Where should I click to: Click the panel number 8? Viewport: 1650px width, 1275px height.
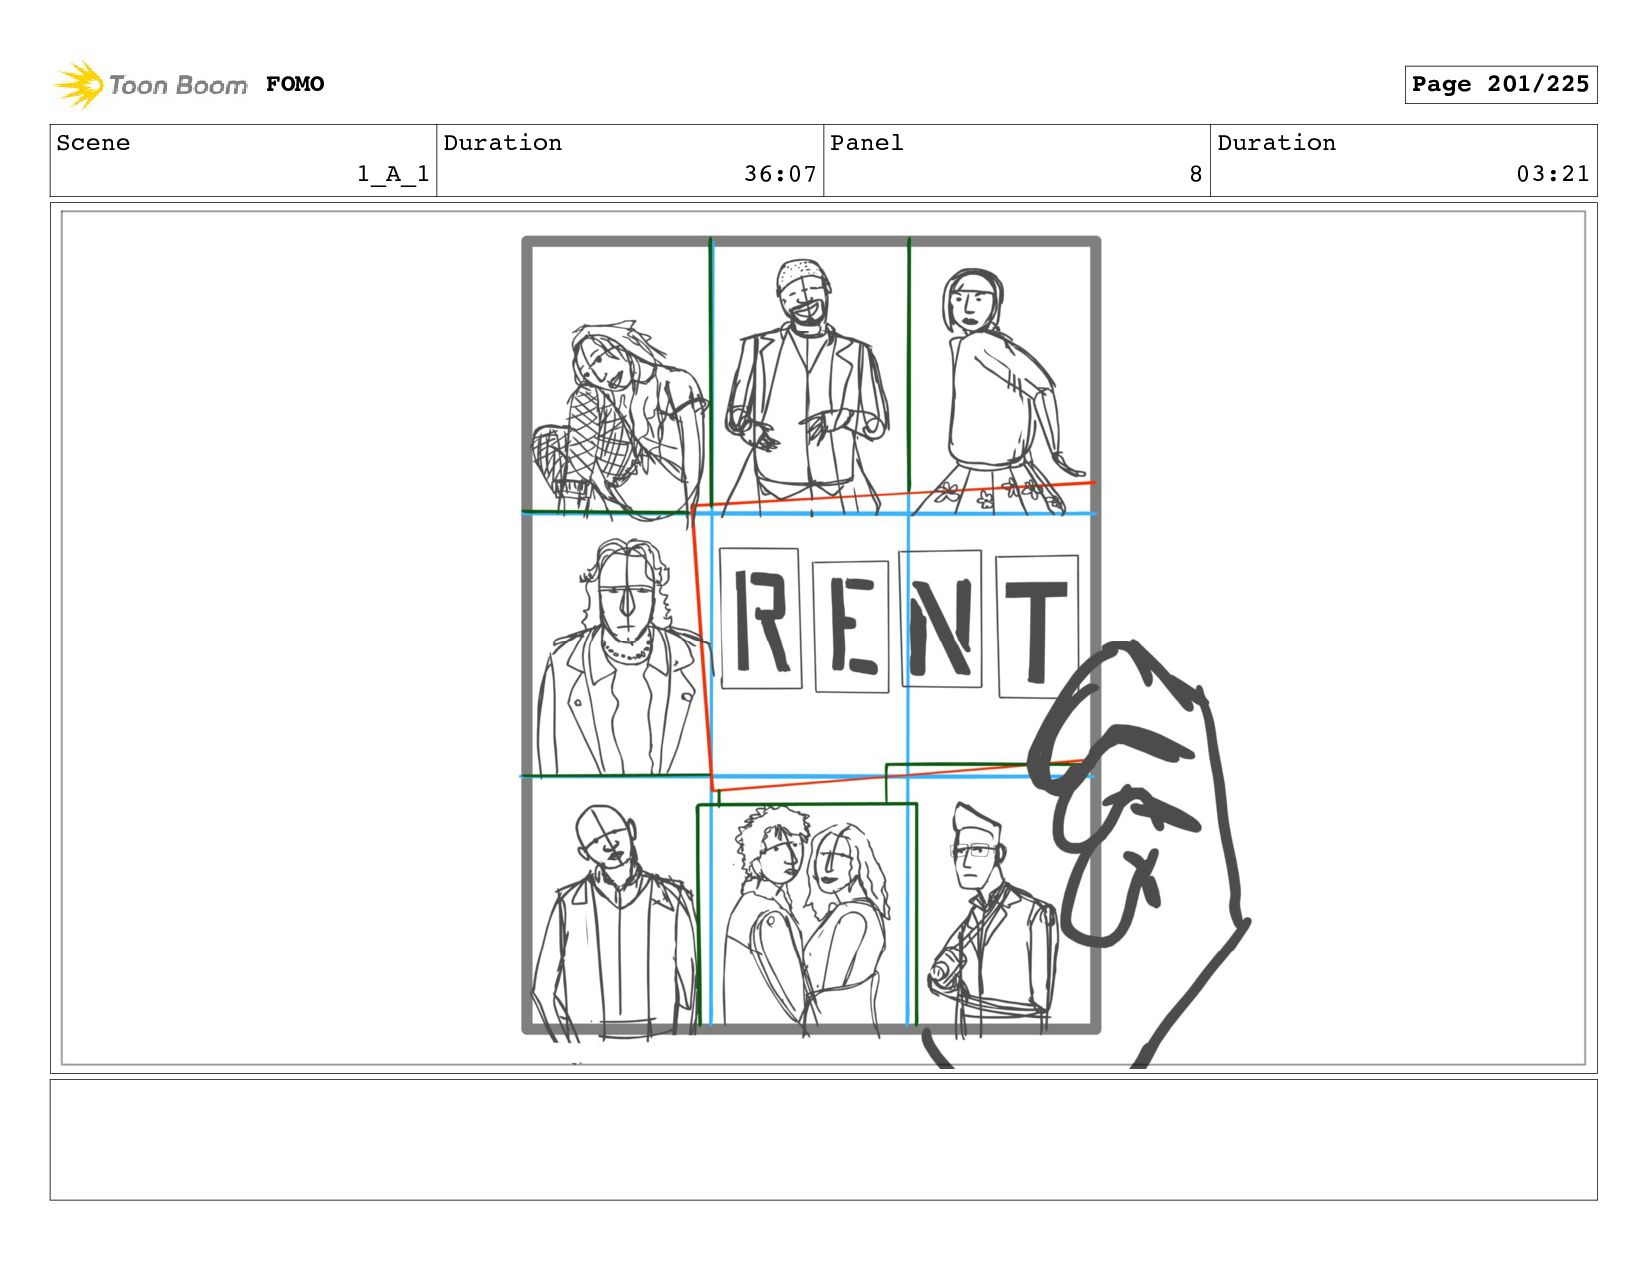pos(1195,174)
